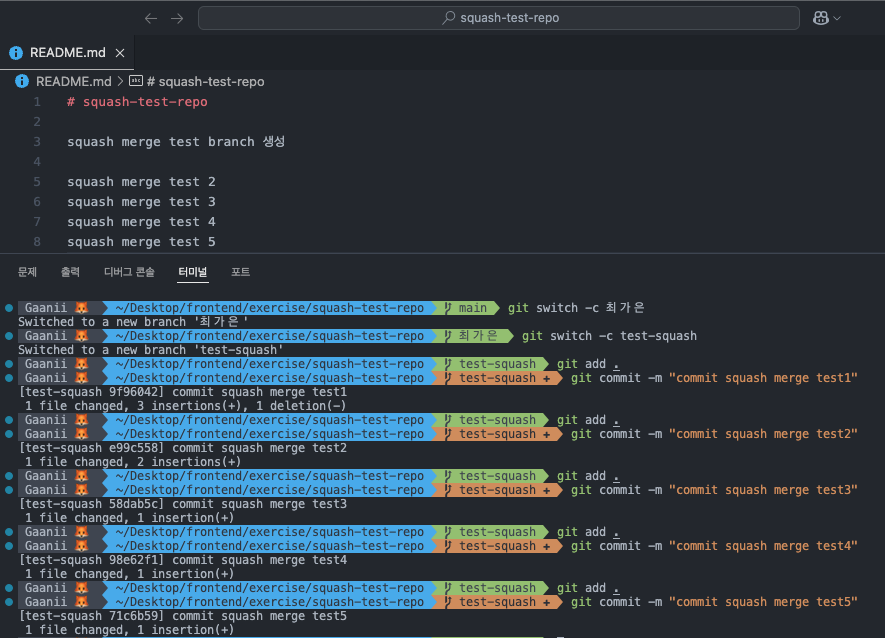Click the '[test-squash e99c558]' output line
885x638 pixels.
(x=183, y=448)
